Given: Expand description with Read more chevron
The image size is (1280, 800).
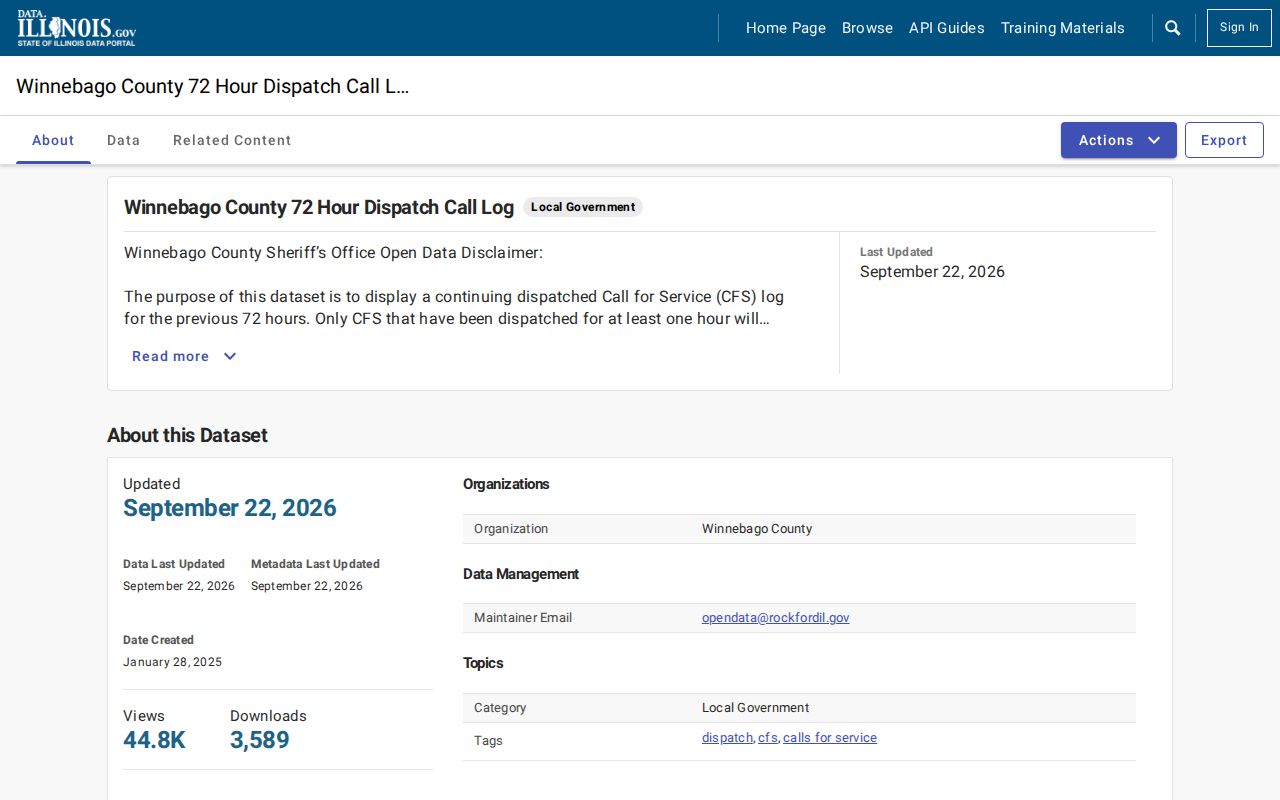Looking at the screenshot, I should (x=184, y=356).
